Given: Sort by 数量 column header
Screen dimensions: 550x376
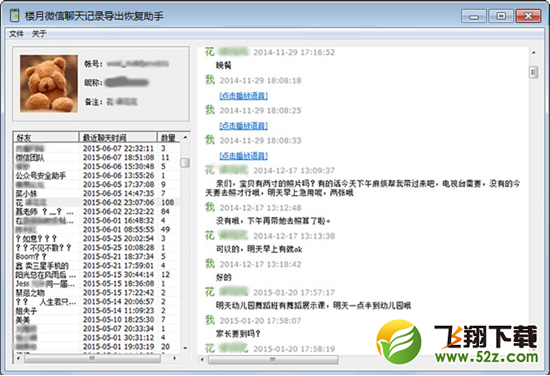Looking at the screenshot, I should (169, 137).
